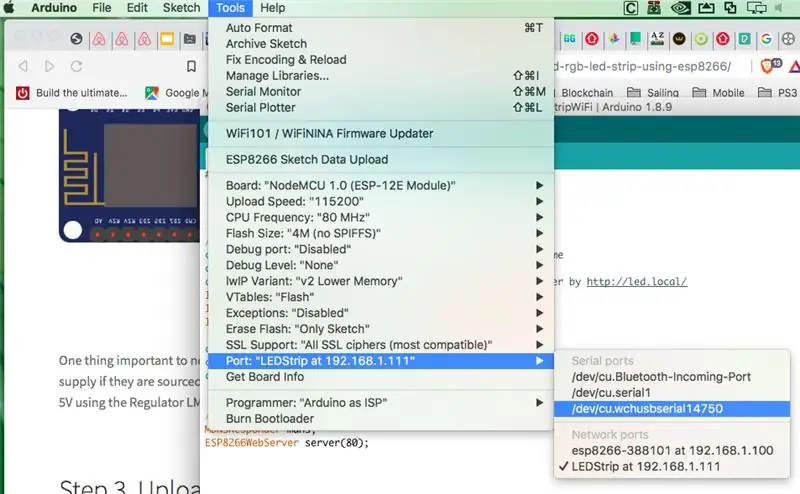This screenshot has height=494, width=800.
Task: Reload the browser page
Action: point(77,66)
